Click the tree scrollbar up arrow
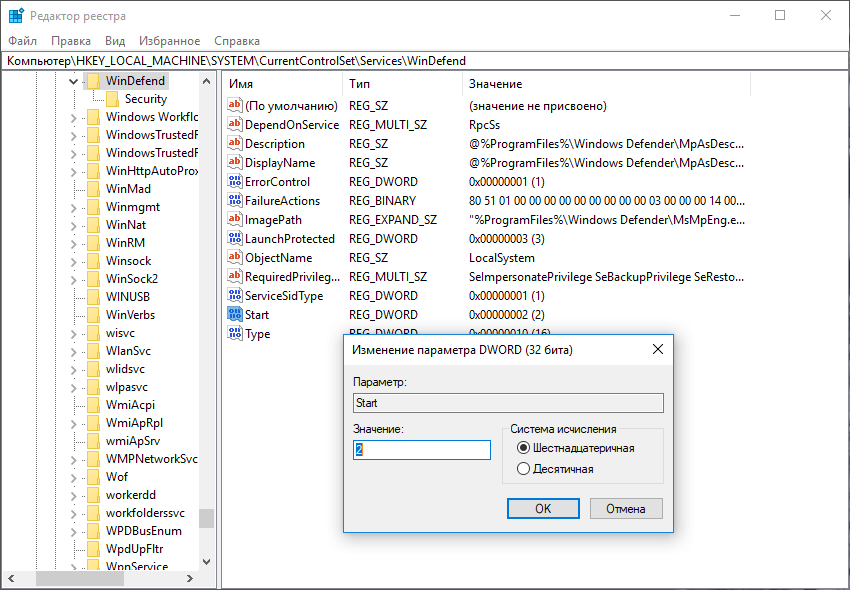 tap(206, 81)
